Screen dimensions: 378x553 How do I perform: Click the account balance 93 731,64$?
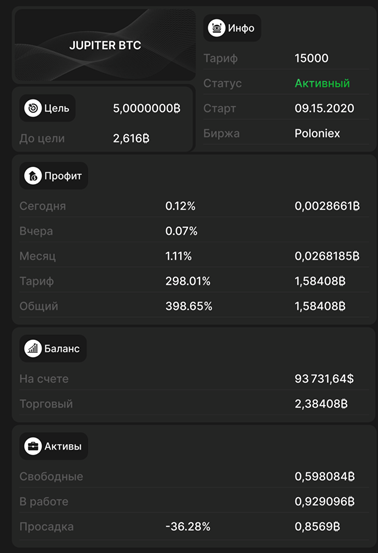[x=324, y=379]
